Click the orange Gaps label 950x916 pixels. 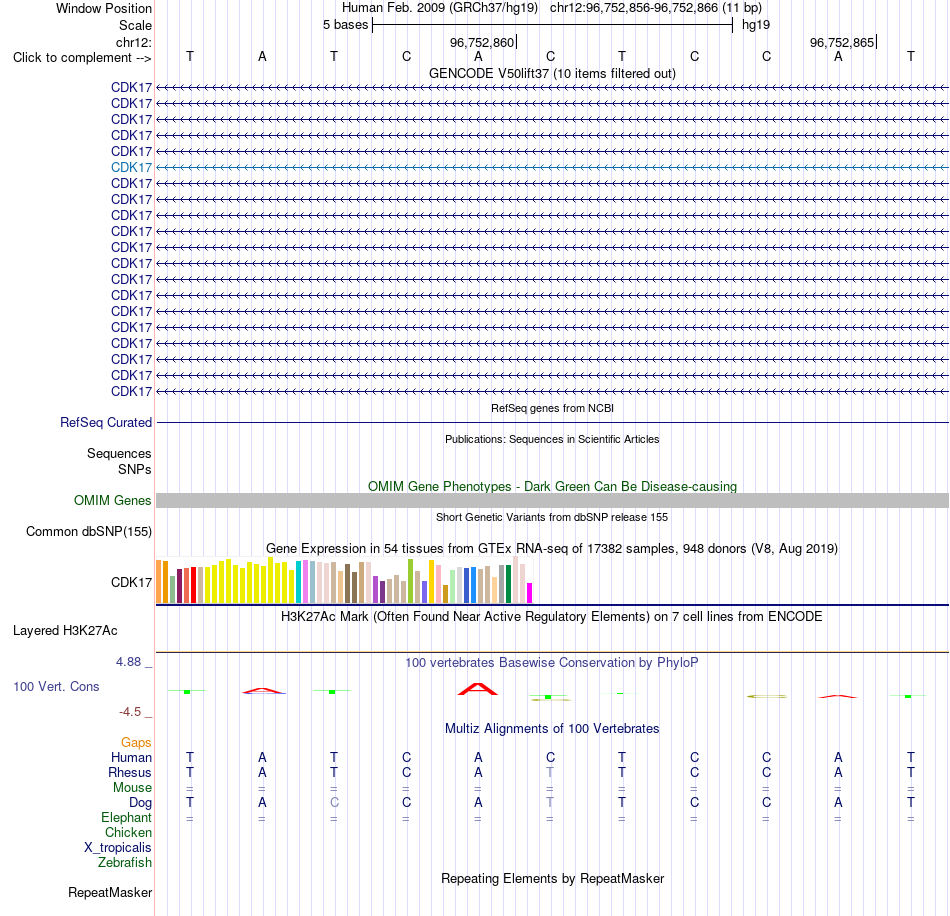136,743
